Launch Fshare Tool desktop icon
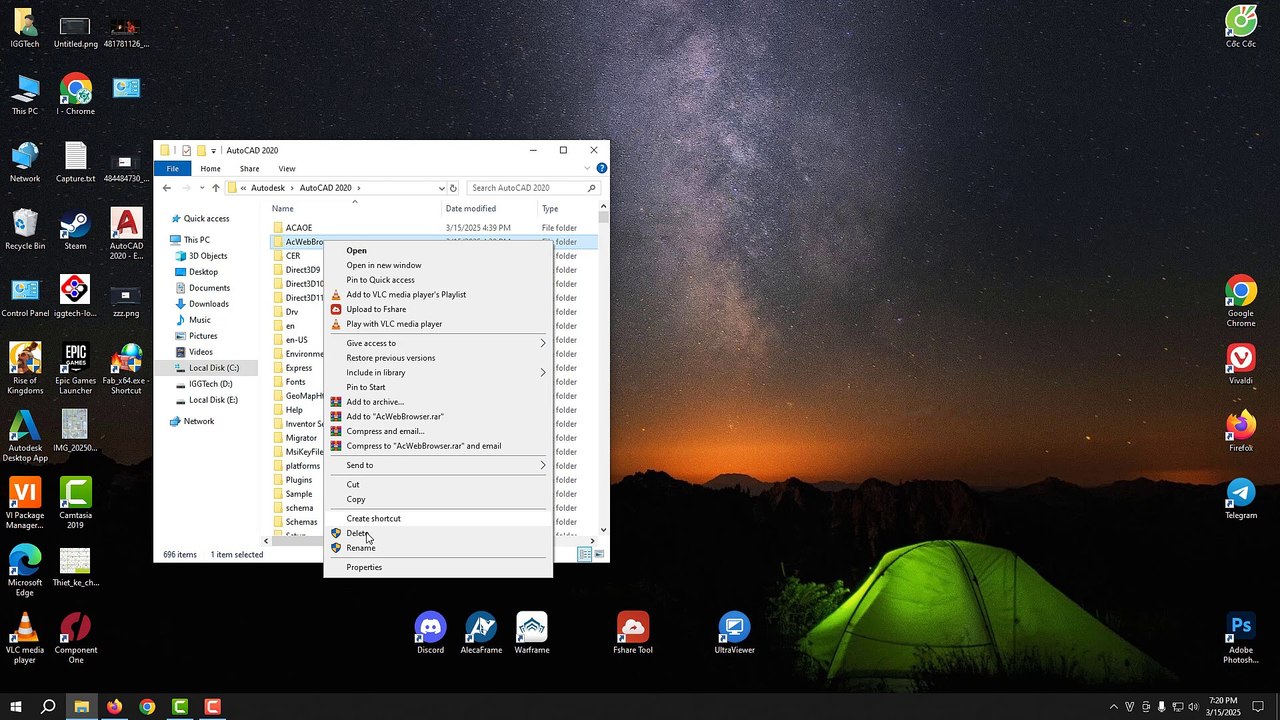Viewport: 1280px width, 720px height. pos(633,633)
